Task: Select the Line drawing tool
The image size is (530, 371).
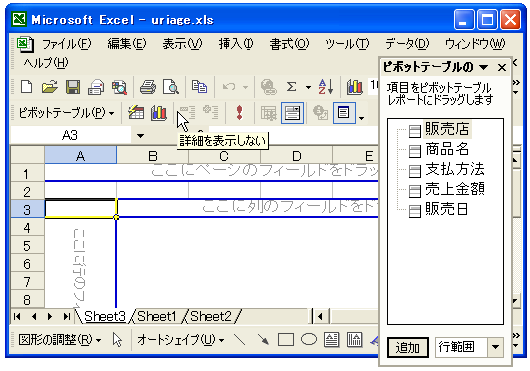Action: point(240,340)
